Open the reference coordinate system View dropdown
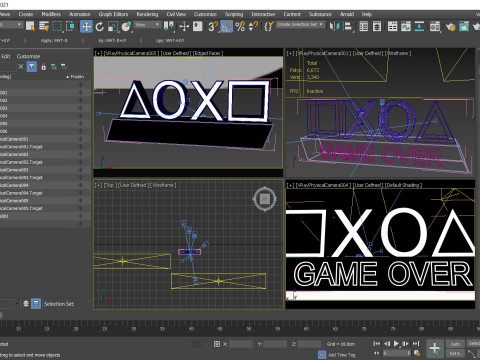 (147, 25)
